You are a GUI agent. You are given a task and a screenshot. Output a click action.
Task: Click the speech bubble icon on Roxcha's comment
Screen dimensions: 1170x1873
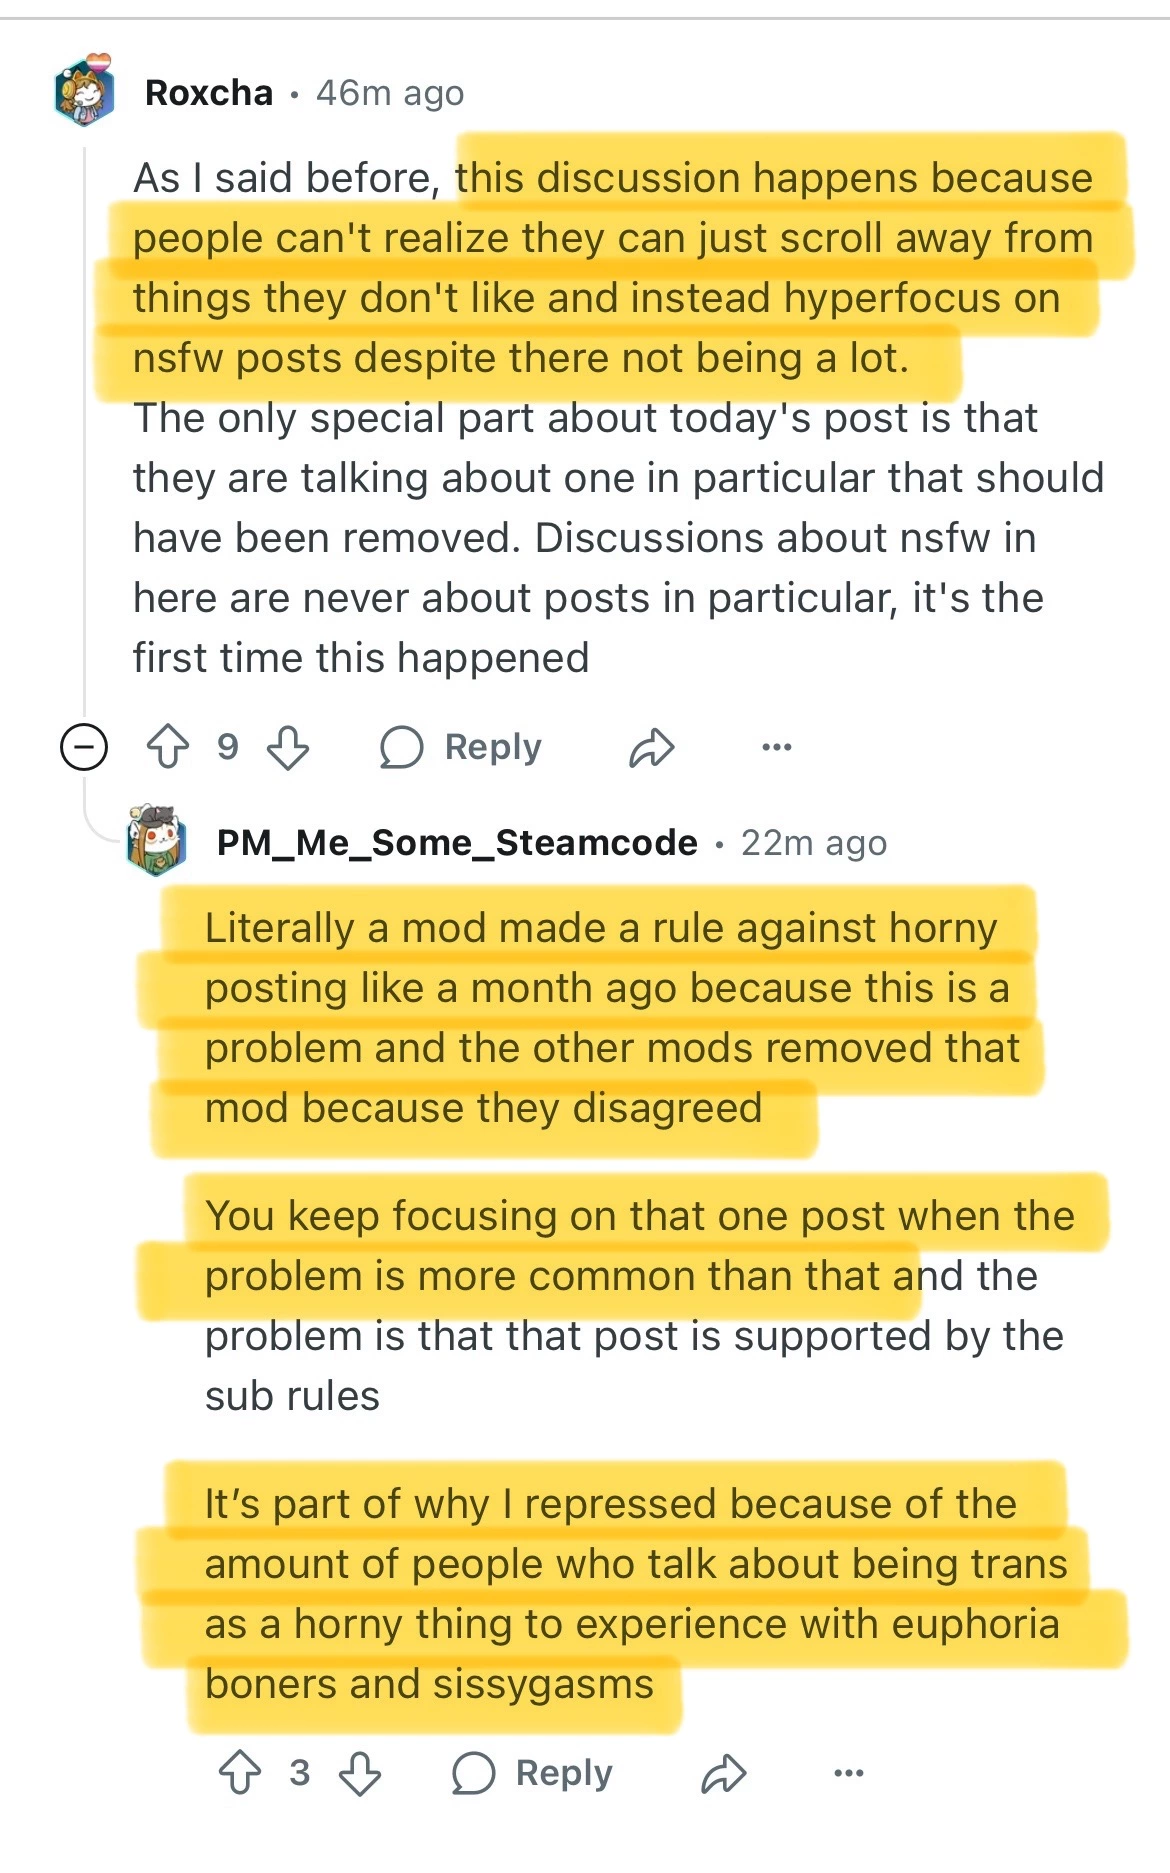click(402, 747)
